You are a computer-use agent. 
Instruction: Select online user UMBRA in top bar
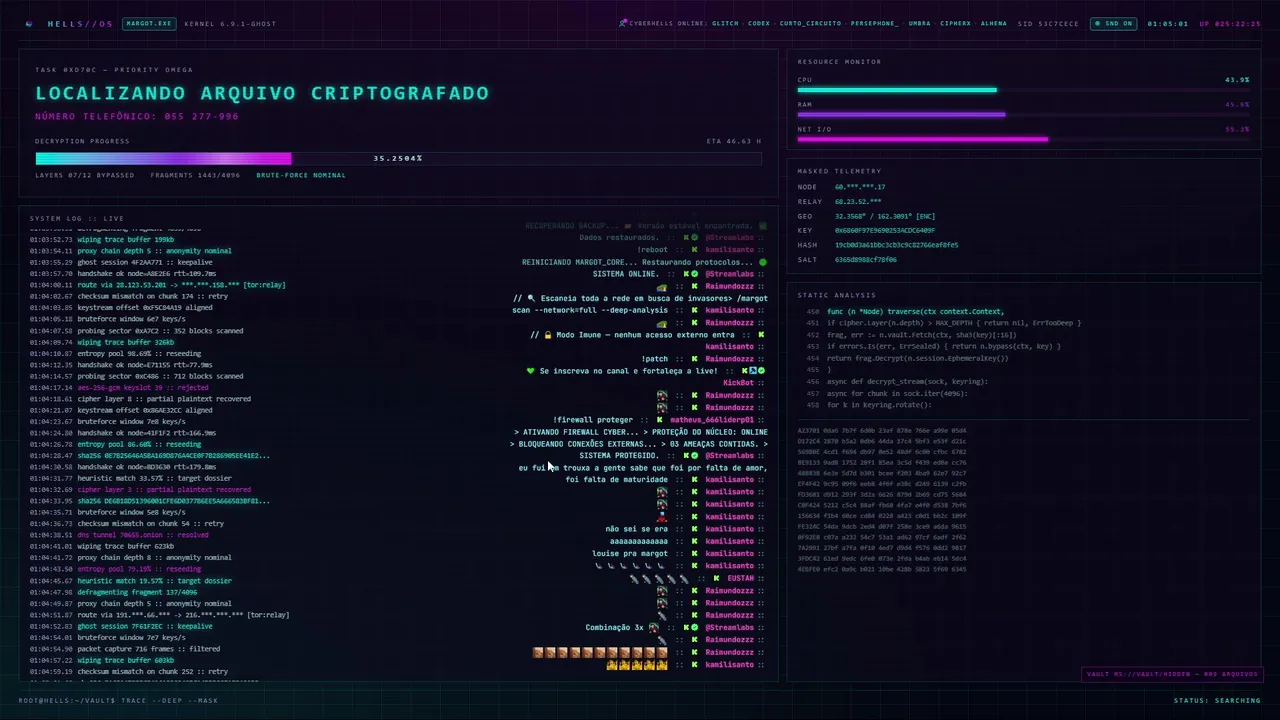919,24
